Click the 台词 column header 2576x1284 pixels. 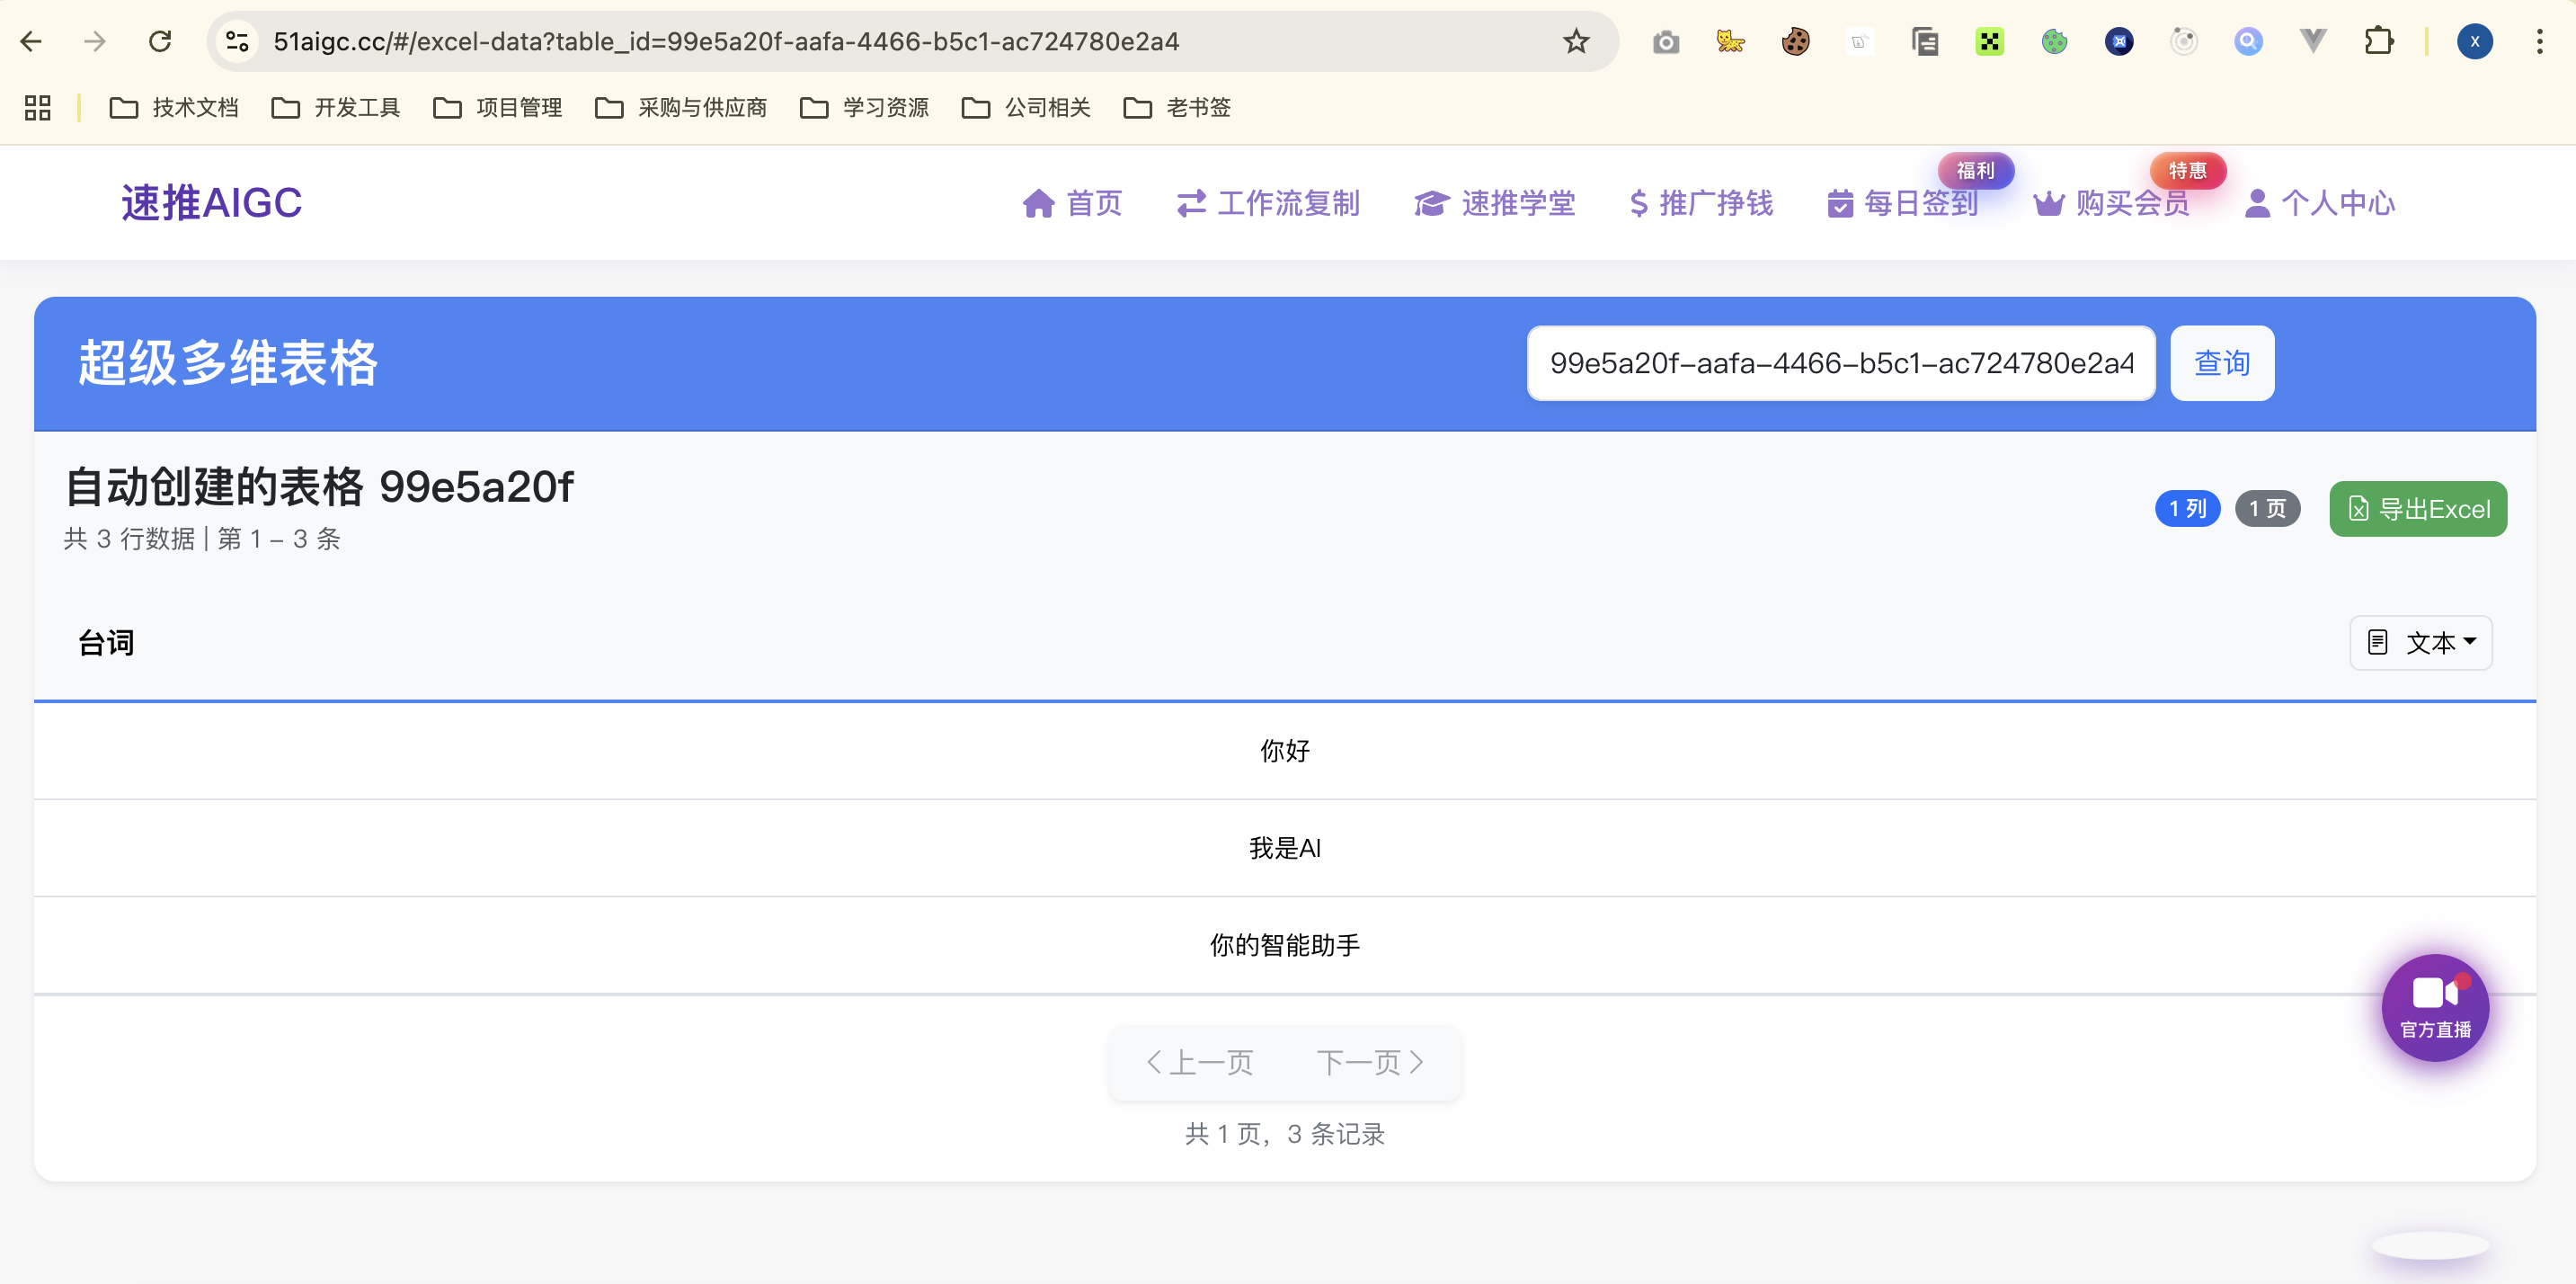106,643
